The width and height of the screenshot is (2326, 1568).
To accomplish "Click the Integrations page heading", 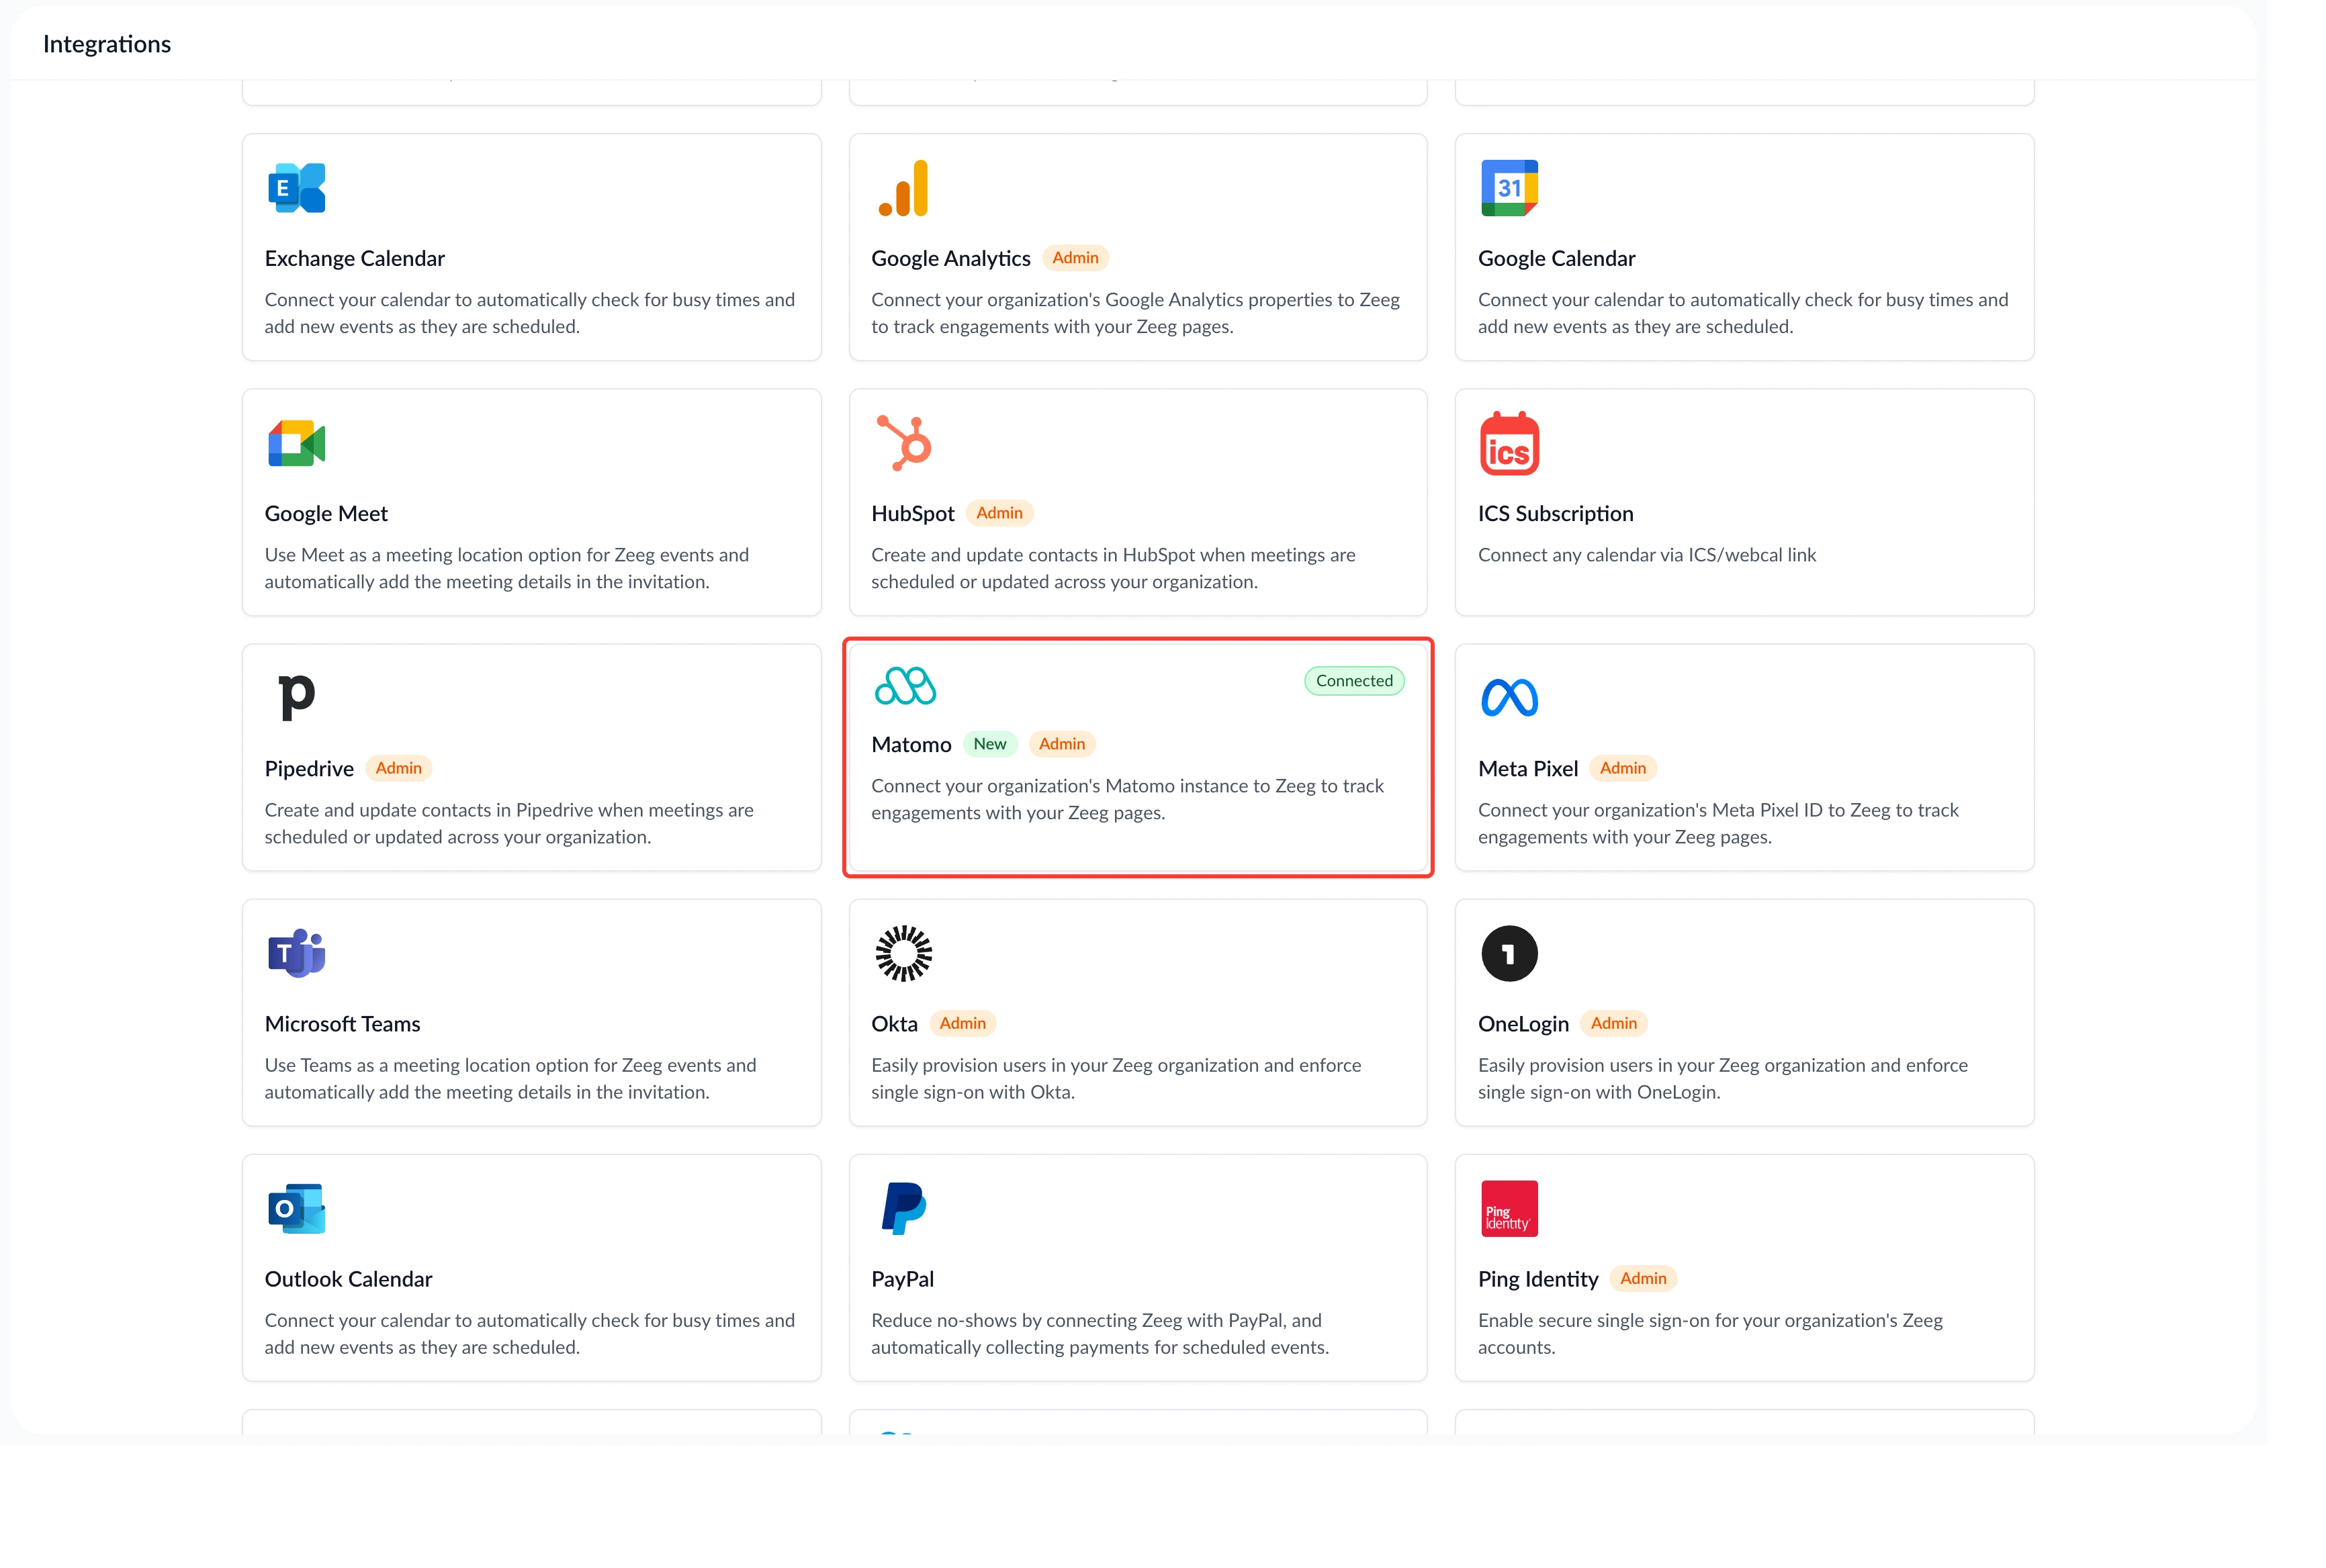I will click(x=107, y=44).
